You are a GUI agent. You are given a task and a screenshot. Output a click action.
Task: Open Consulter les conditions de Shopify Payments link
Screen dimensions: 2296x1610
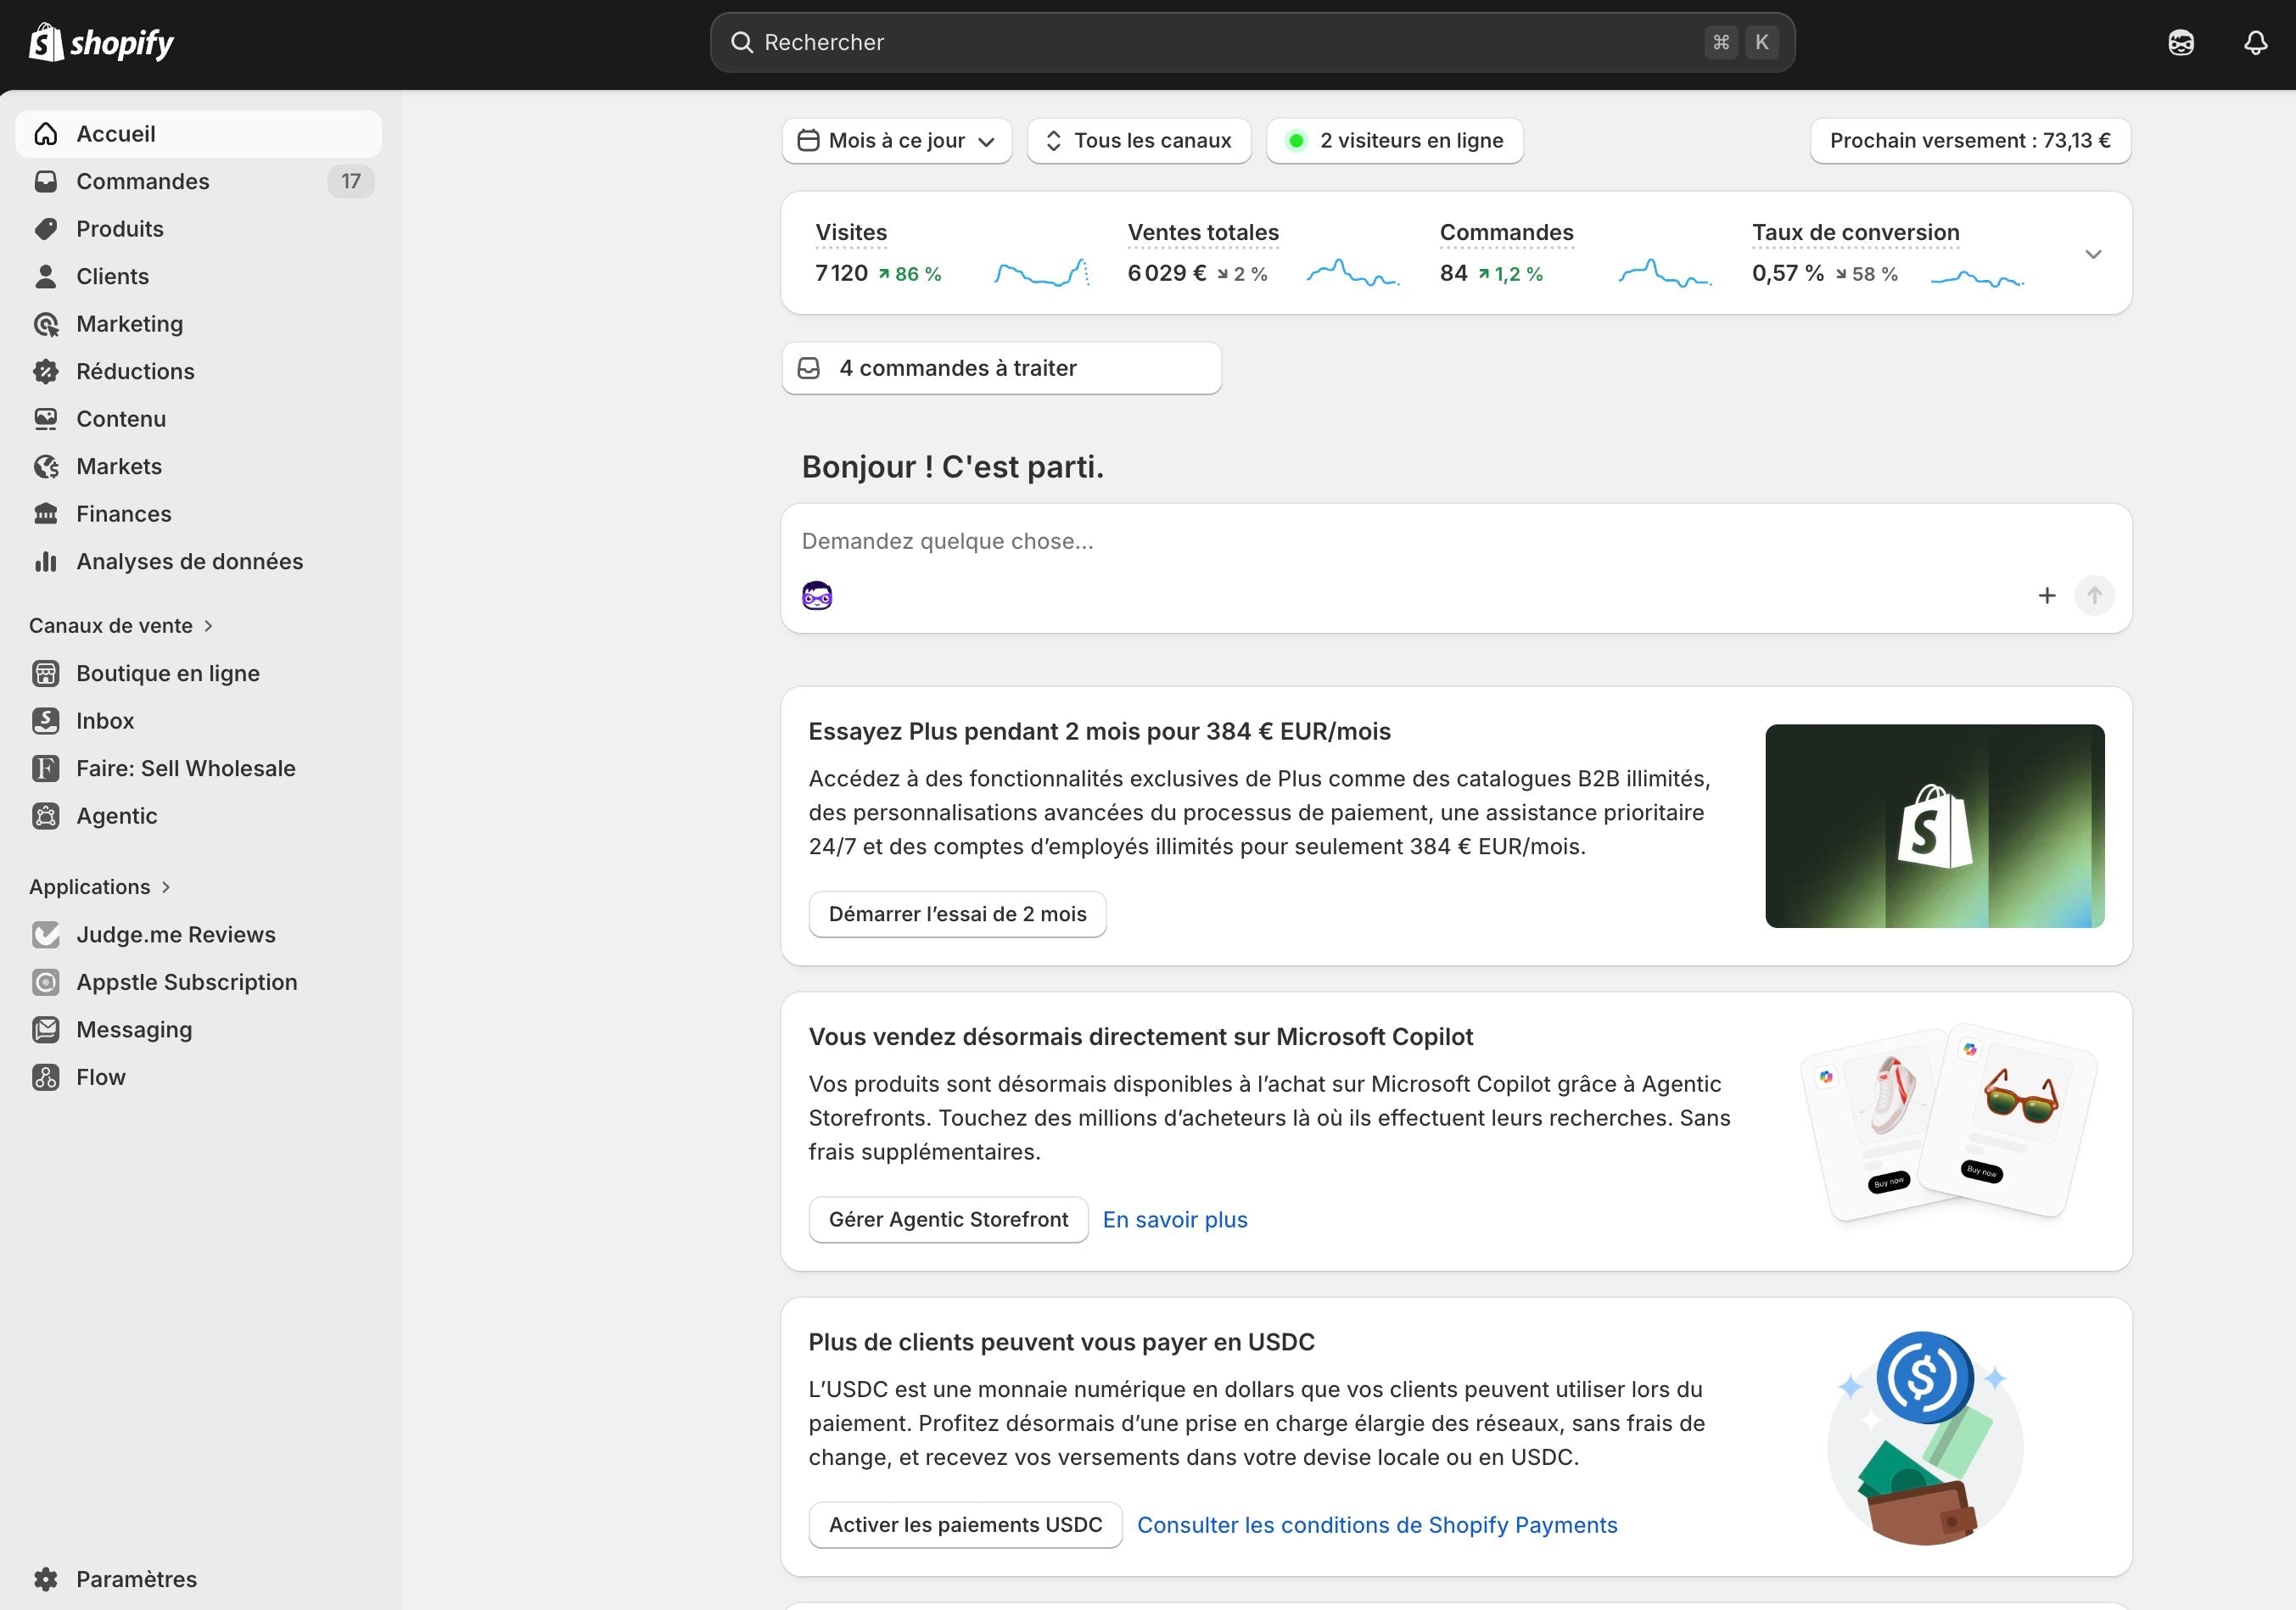[1377, 1525]
